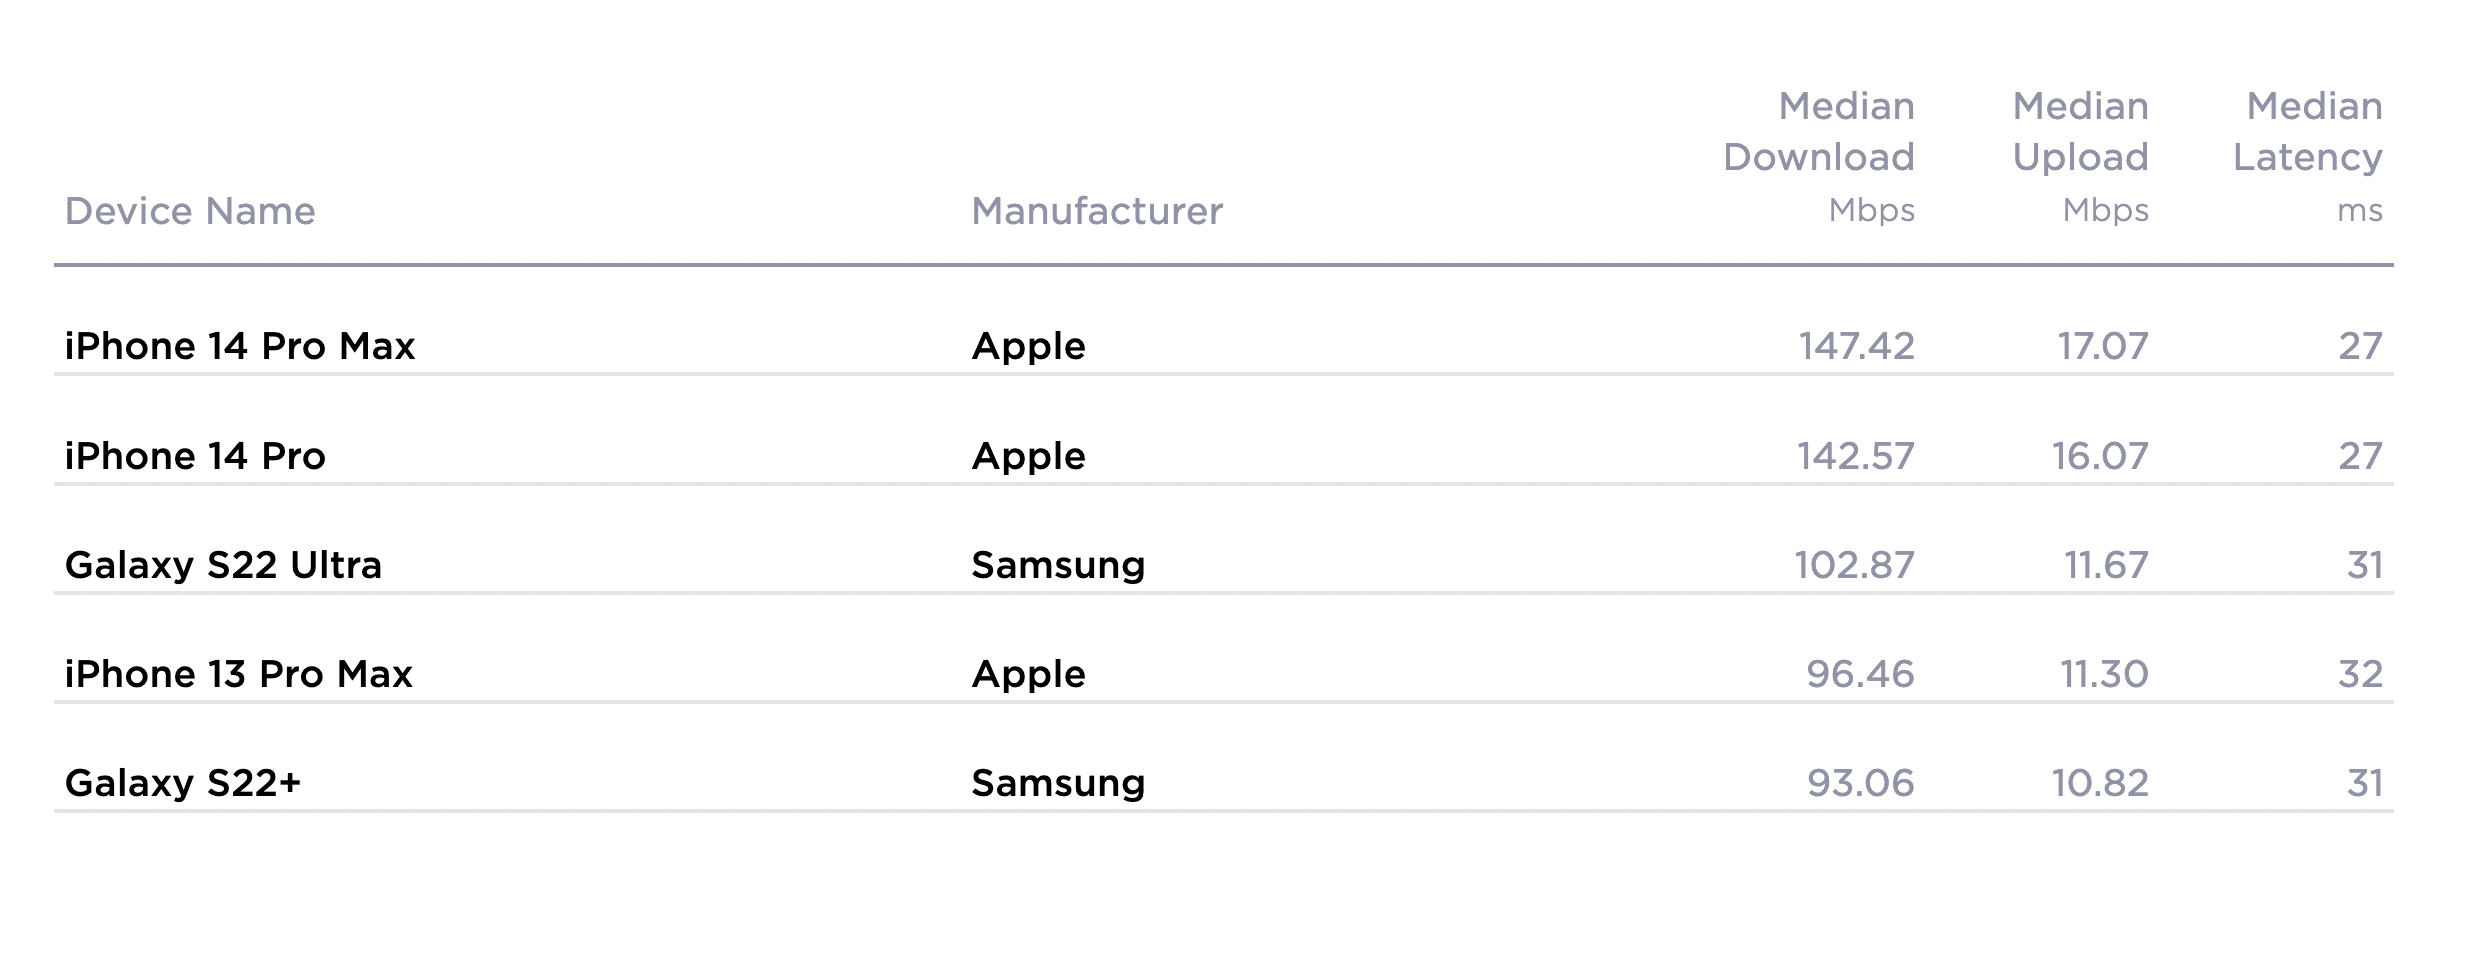Image resolution: width=2476 pixels, height=962 pixels.
Task: Click the Manufacturer column header
Action: click(1097, 211)
